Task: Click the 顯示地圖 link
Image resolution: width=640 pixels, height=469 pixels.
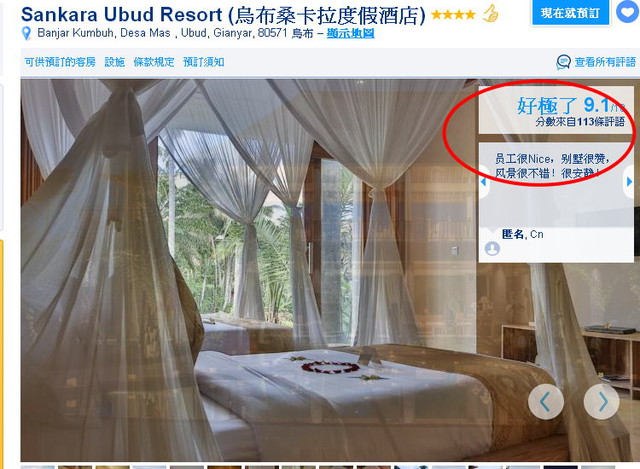Action: coord(351,33)
